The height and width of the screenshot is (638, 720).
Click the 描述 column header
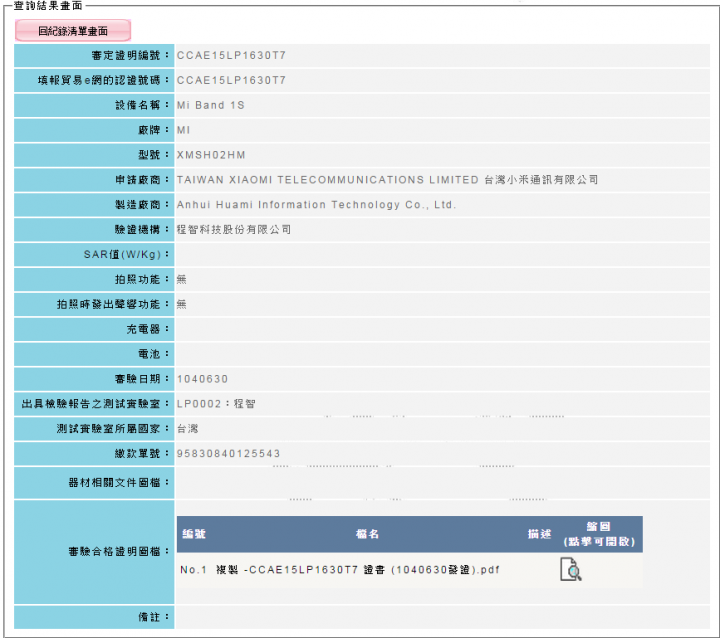pos(539,534)
